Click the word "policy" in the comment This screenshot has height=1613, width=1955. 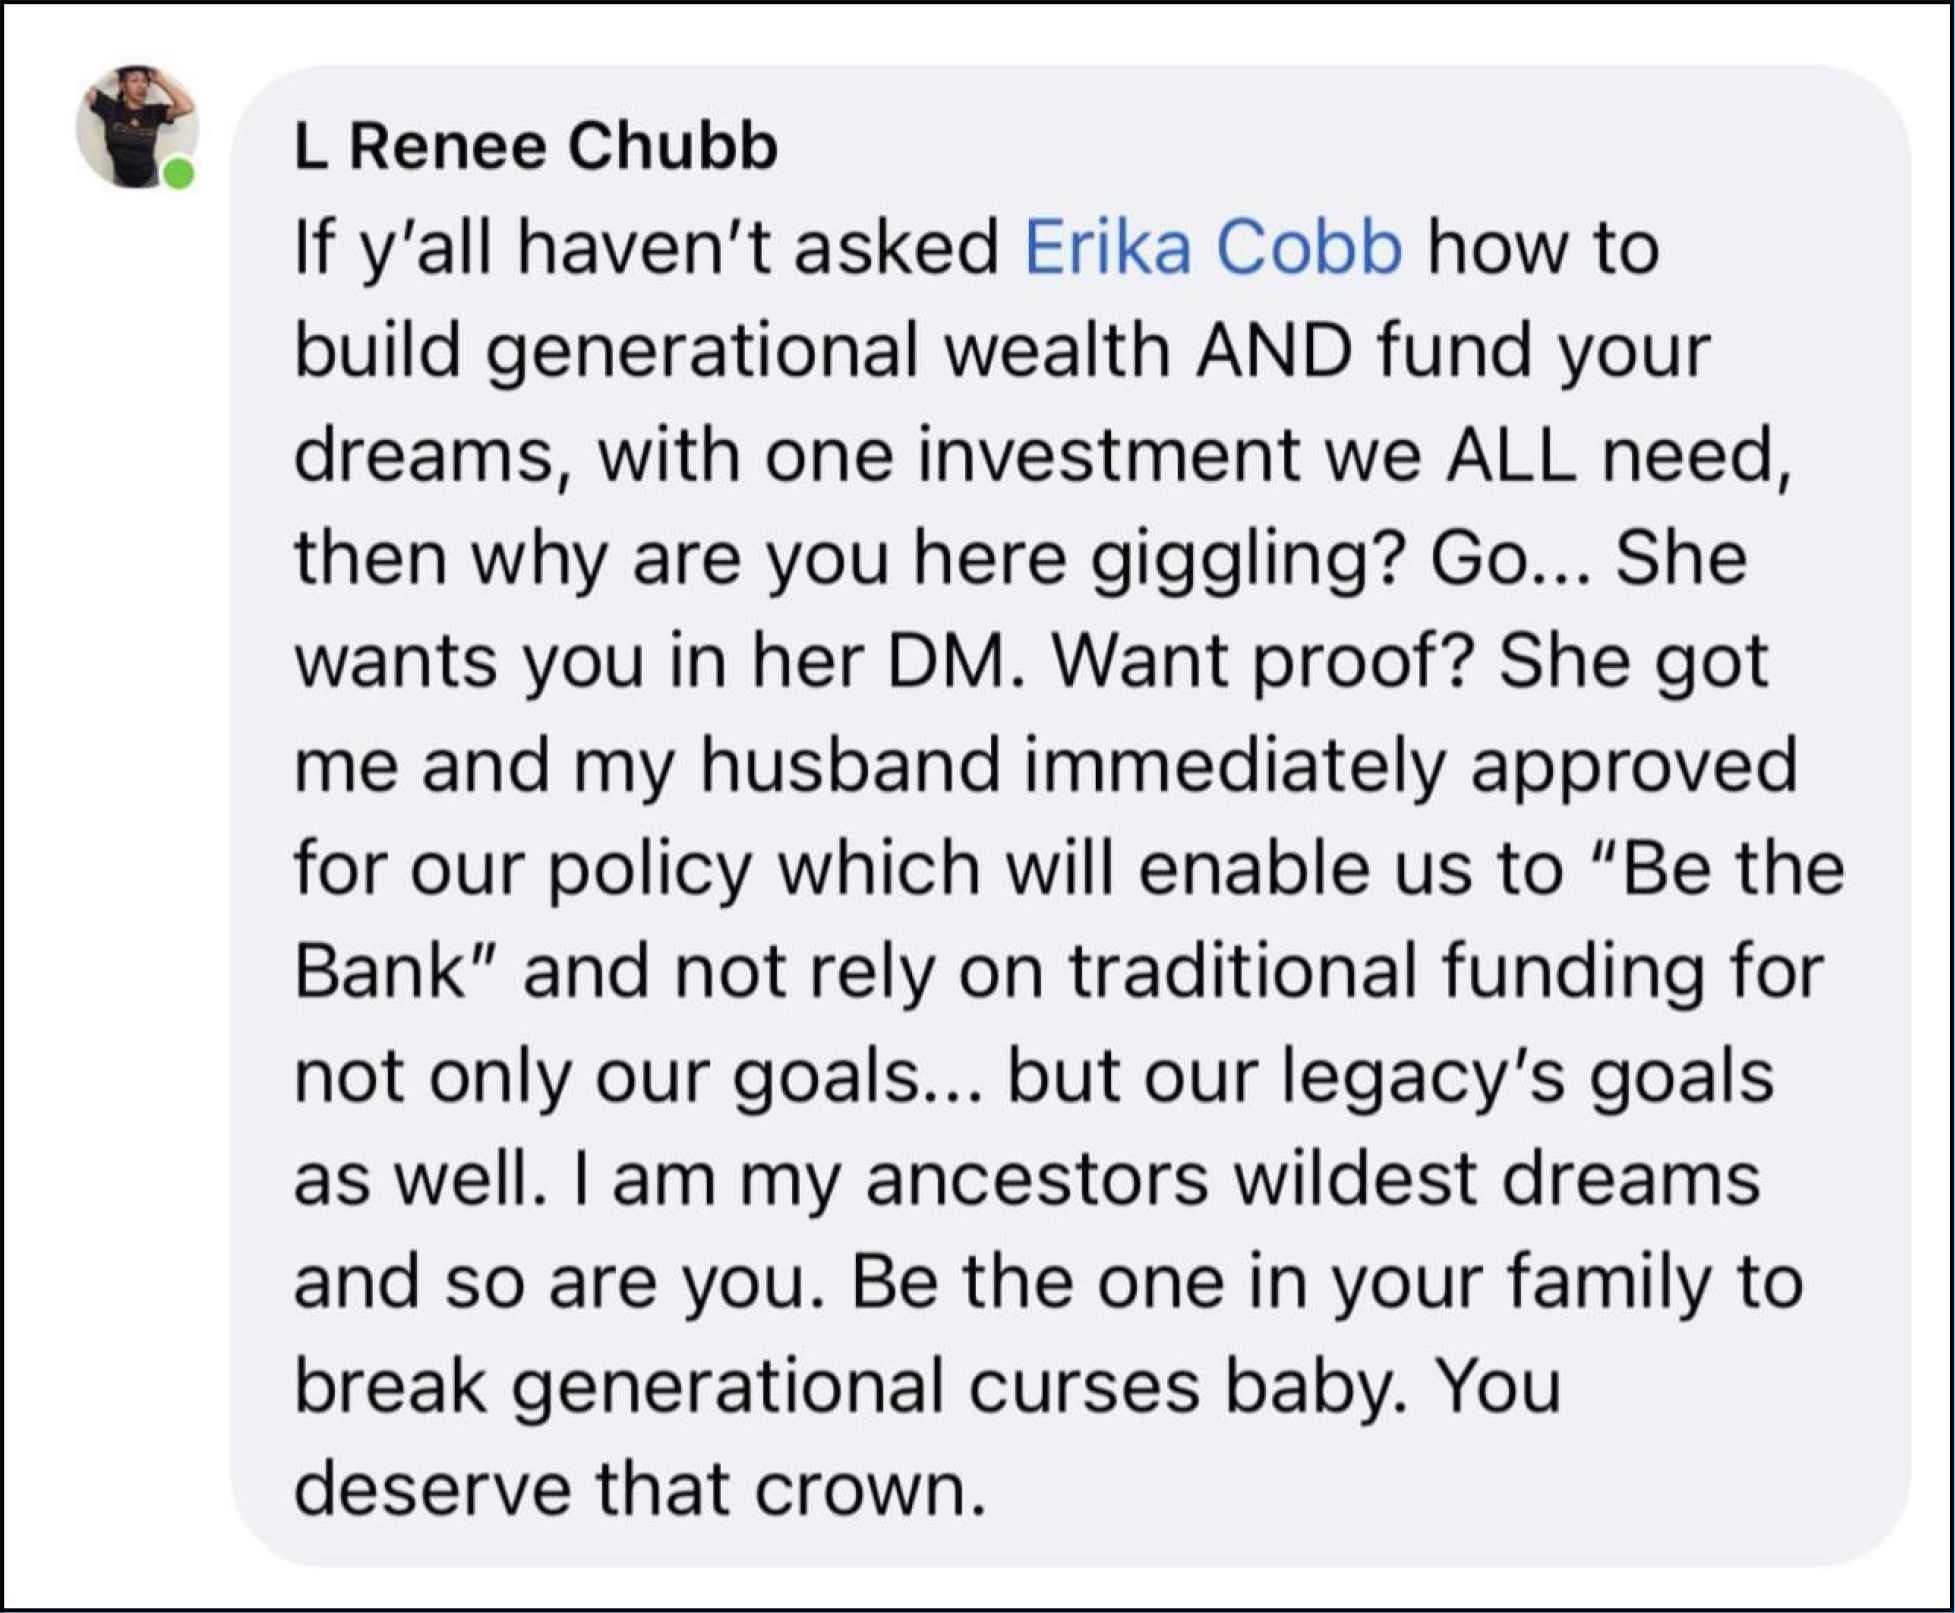point(650,868)
